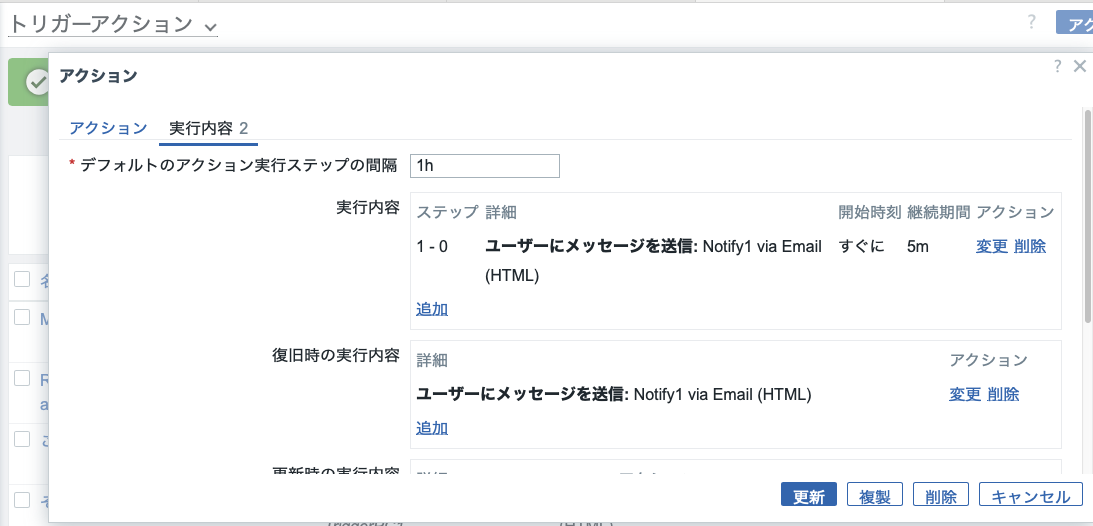Select the 実行内容 tab

tap(208, 128)
